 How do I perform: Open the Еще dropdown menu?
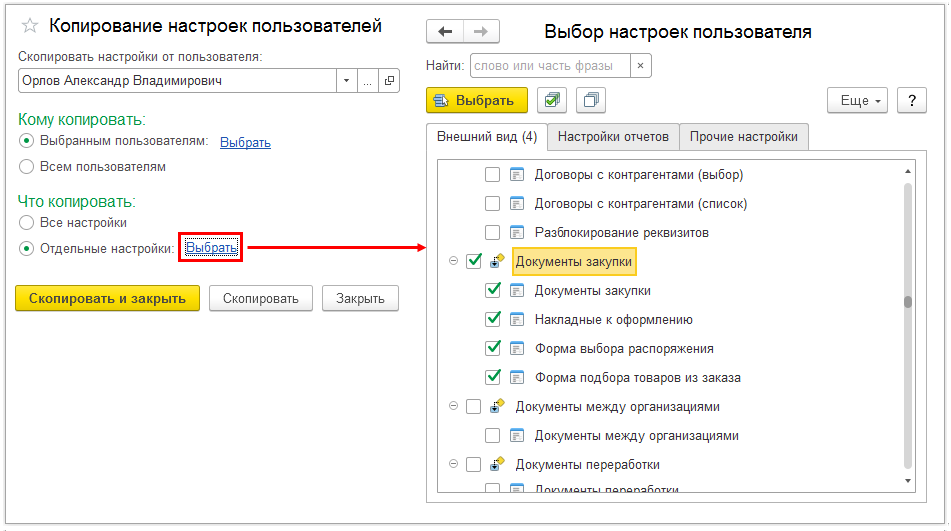(857, 100)
